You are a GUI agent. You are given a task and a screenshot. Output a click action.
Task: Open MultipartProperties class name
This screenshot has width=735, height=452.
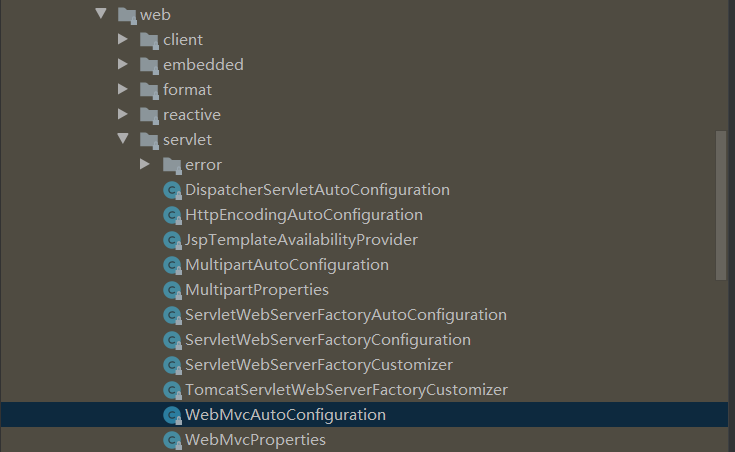257,290
